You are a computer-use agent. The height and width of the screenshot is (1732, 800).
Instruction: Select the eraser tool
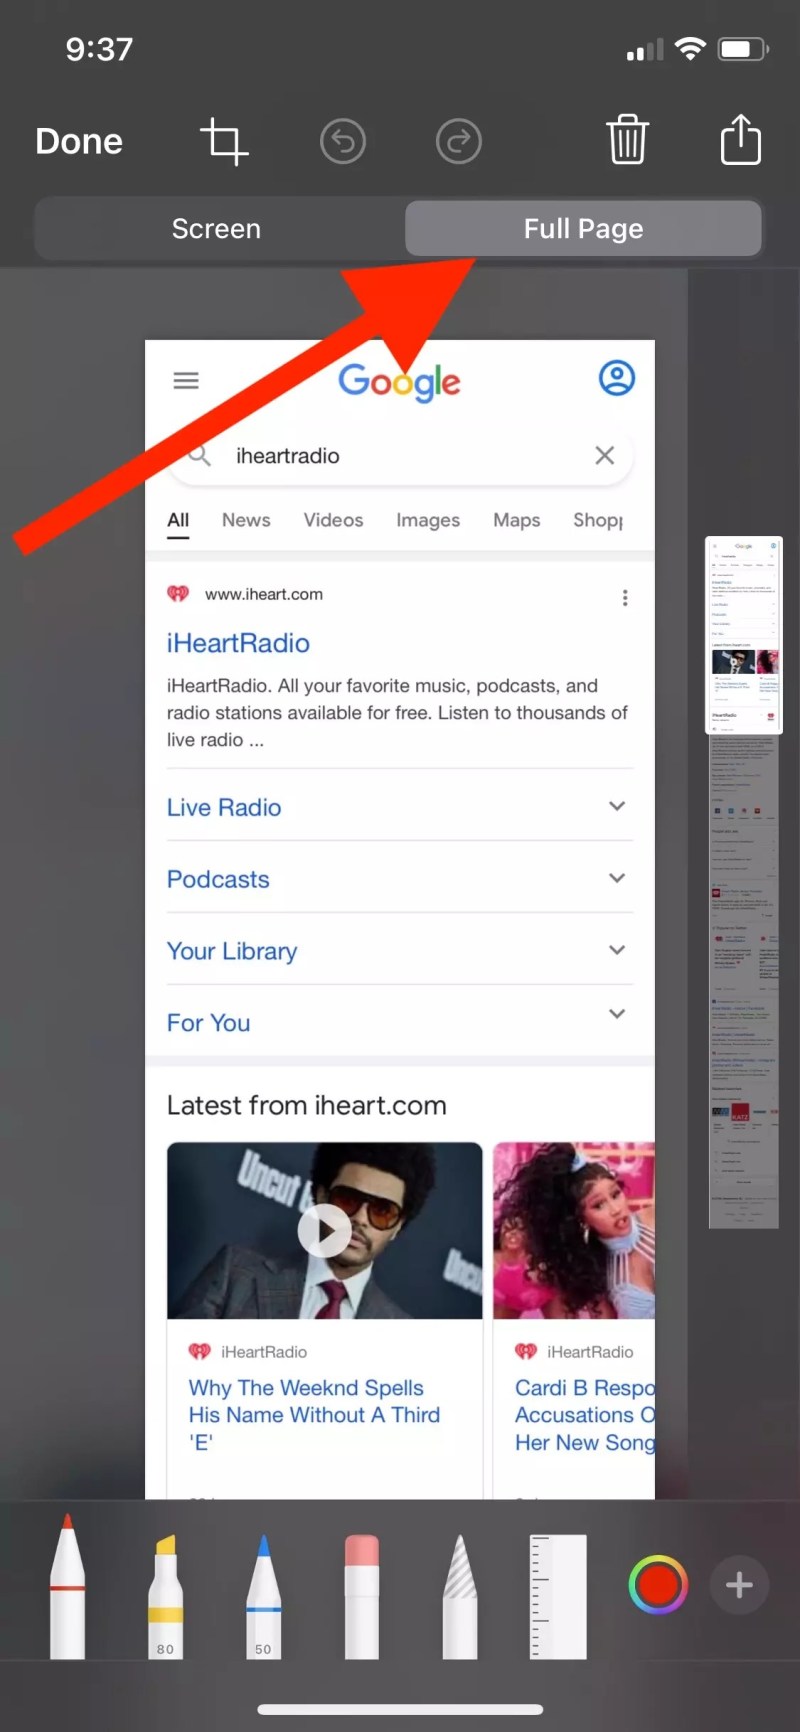tap(361, 1596)
